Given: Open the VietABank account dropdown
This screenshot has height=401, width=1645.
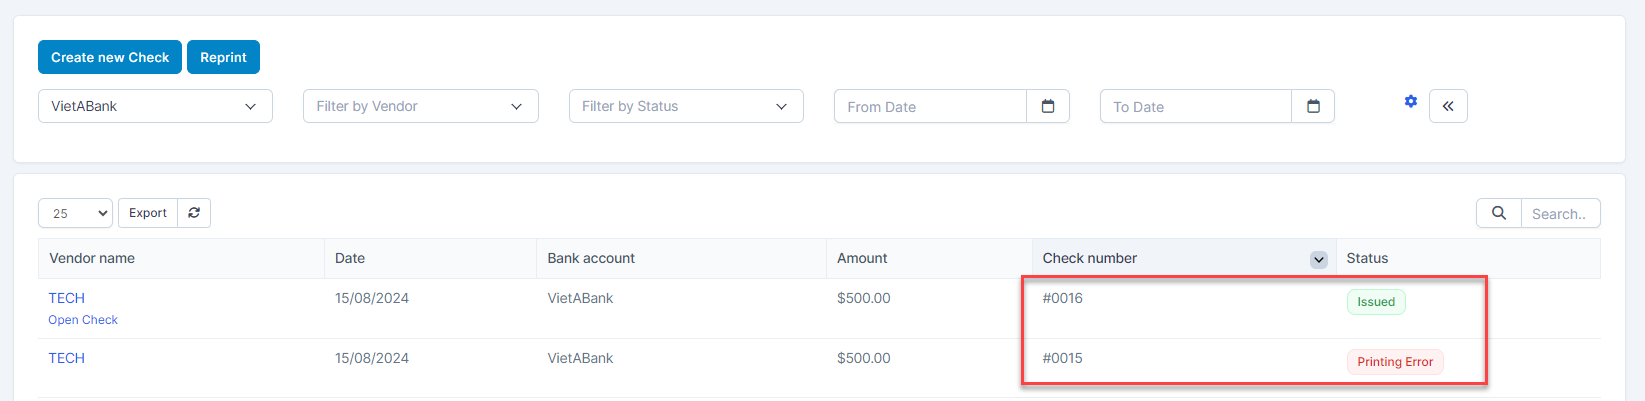Looking at the screenshot, I should [155, 106].
